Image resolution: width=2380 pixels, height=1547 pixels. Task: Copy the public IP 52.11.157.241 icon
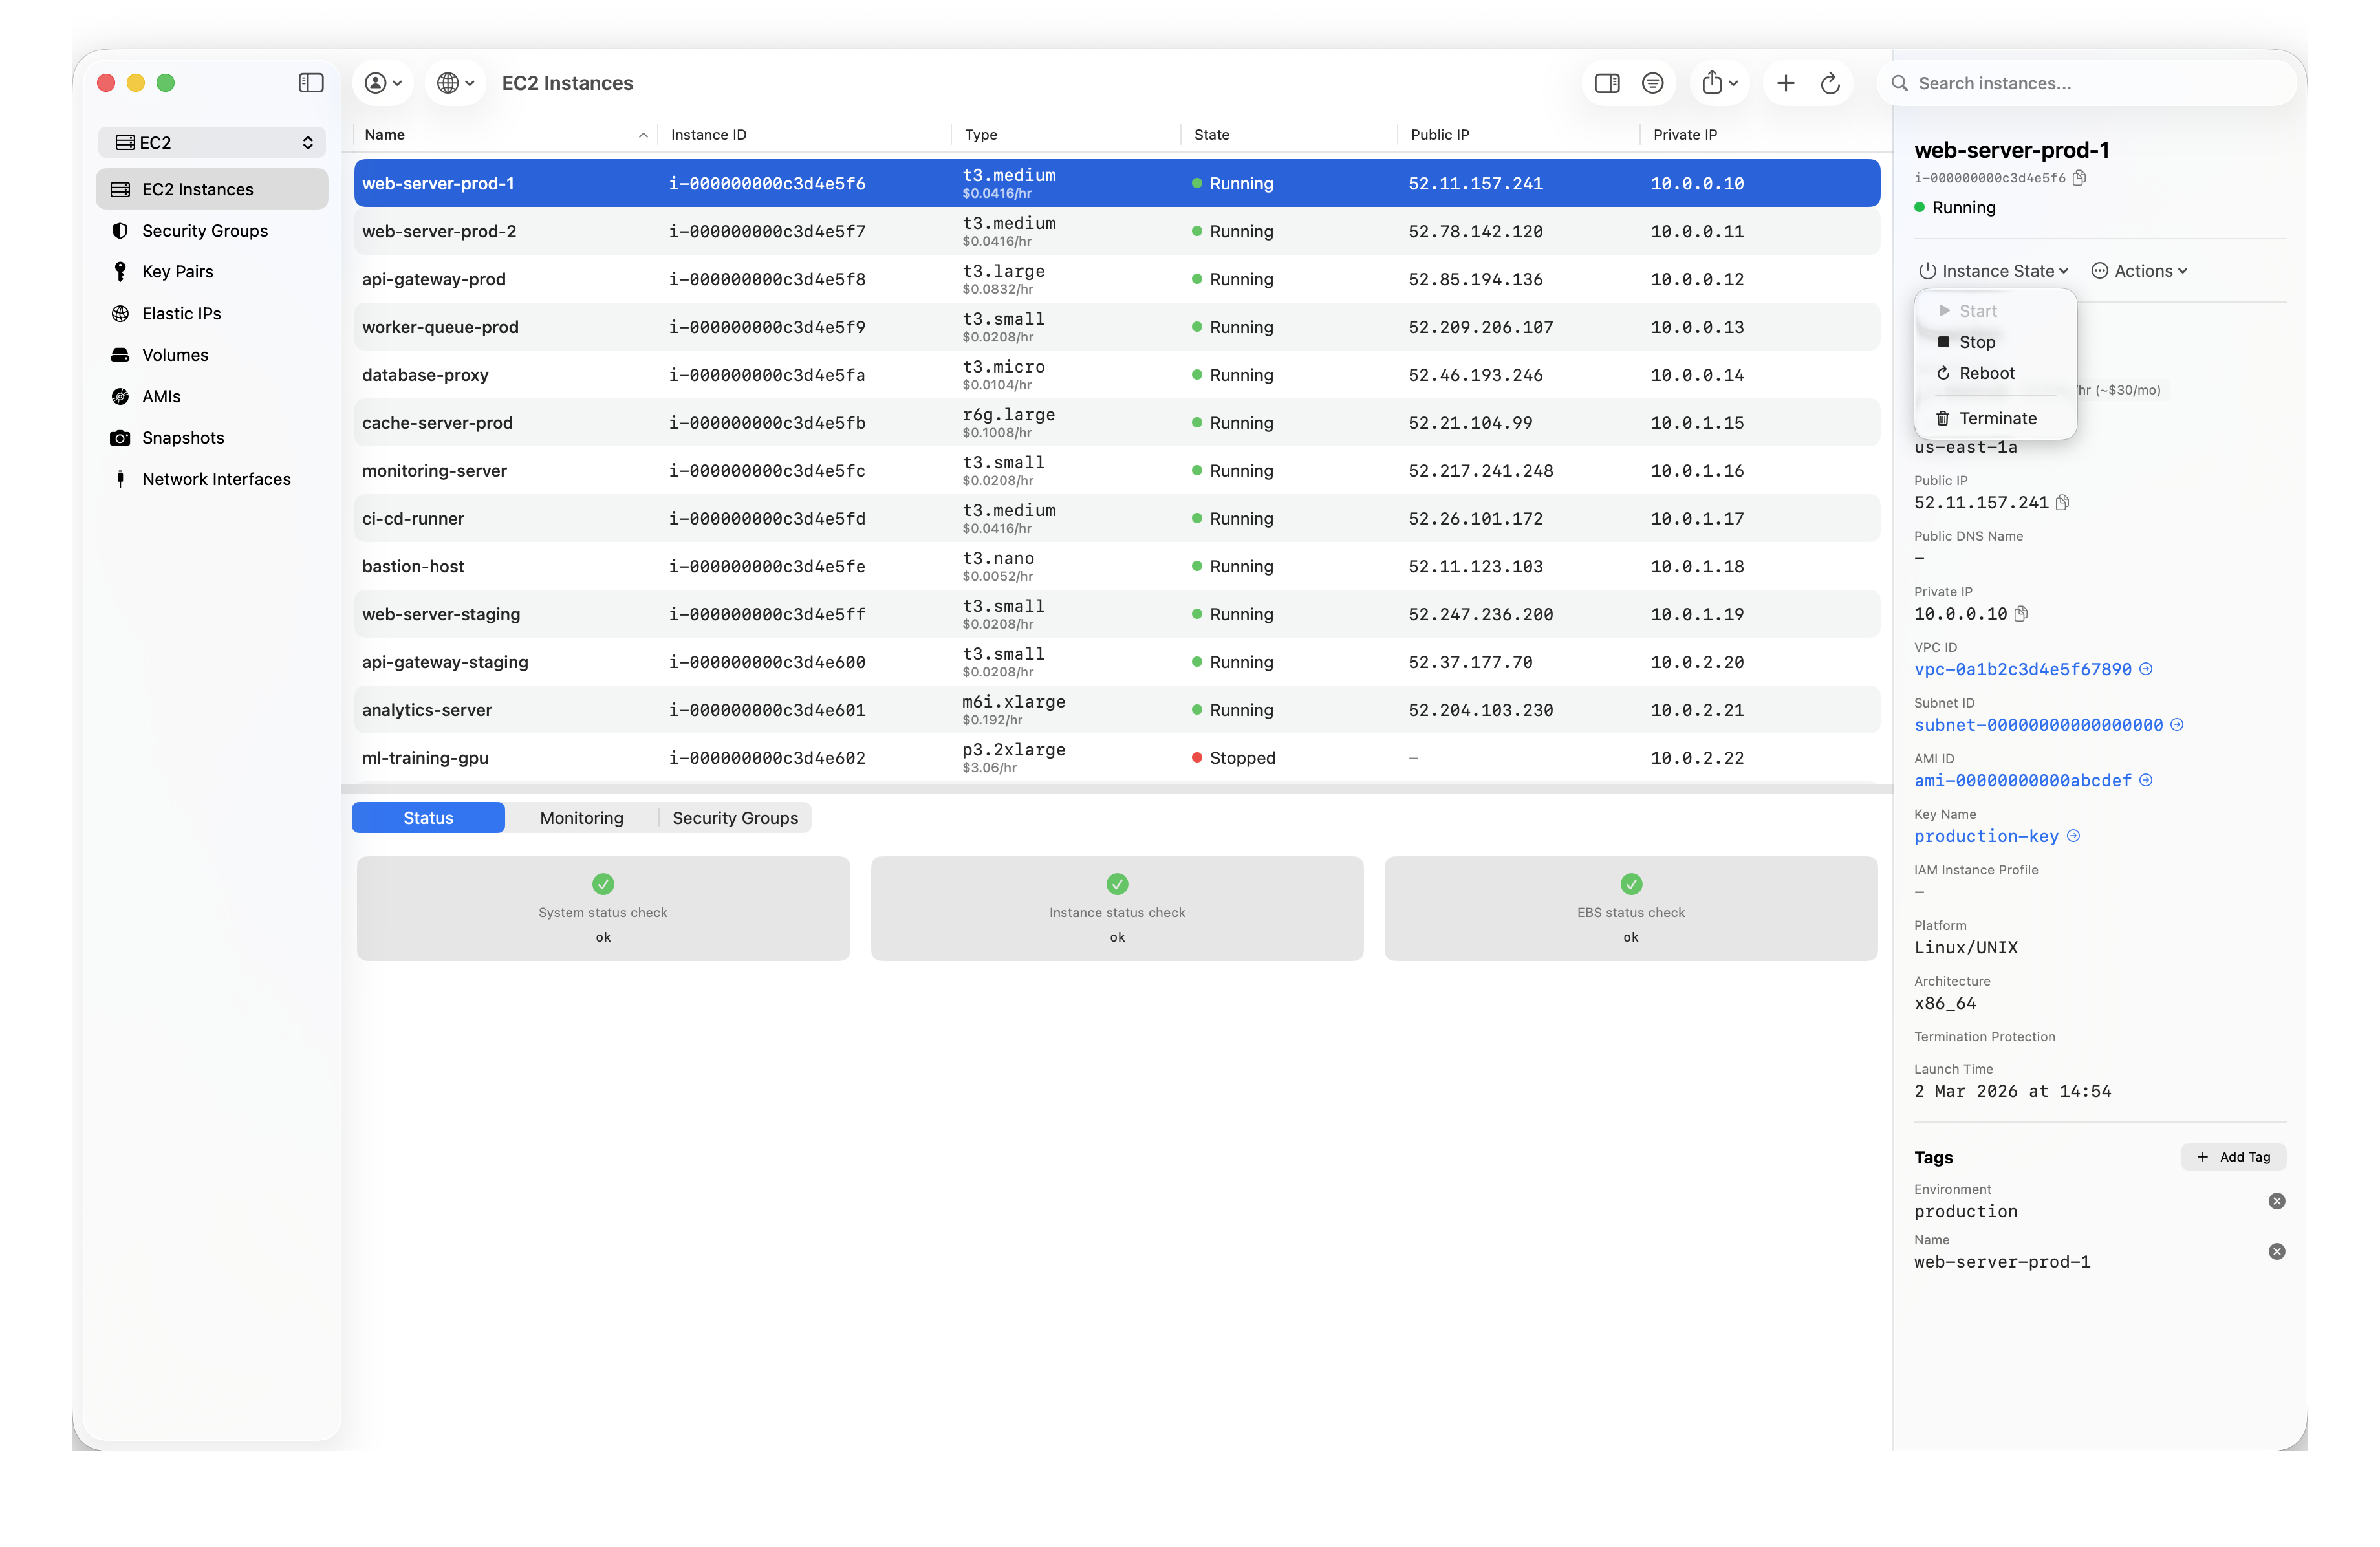(2063, 503)
